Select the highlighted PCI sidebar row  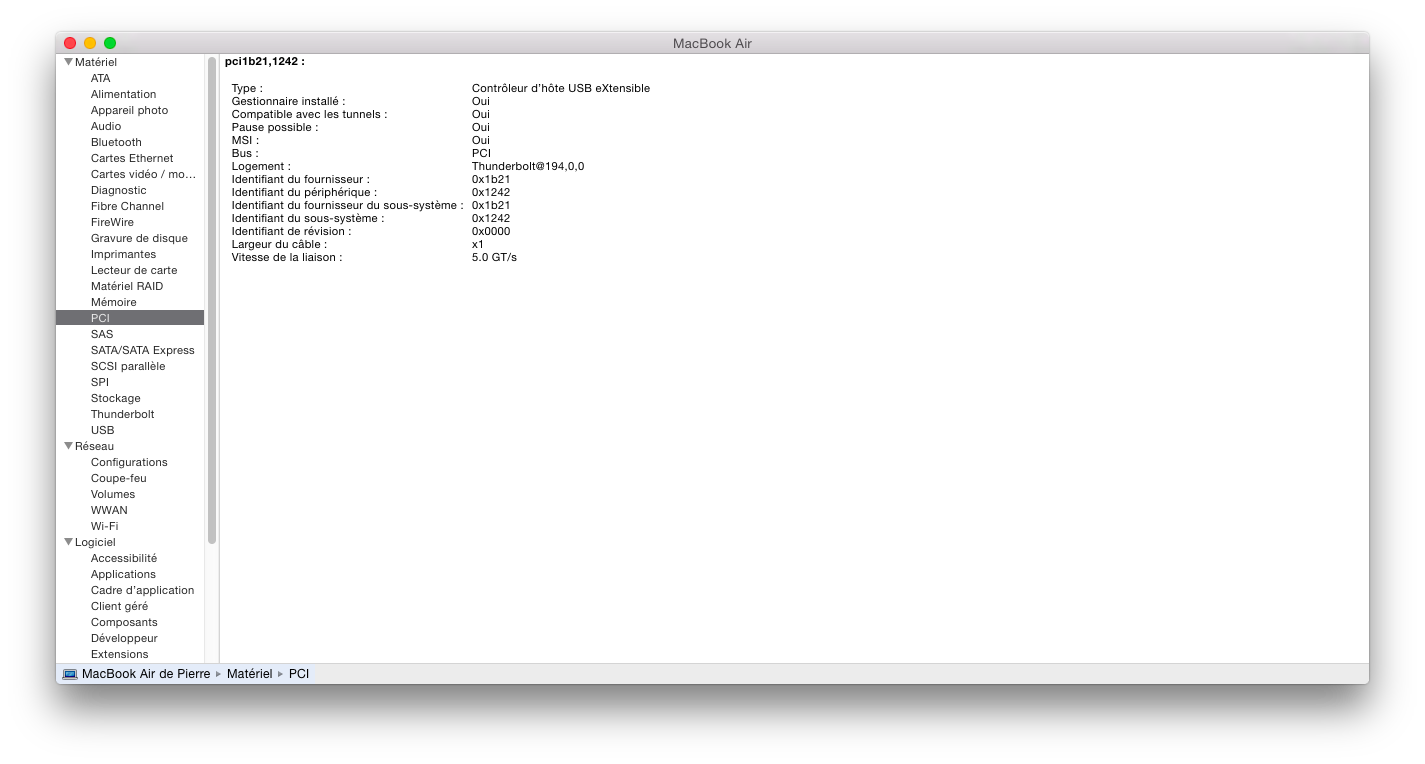point(130,318)
